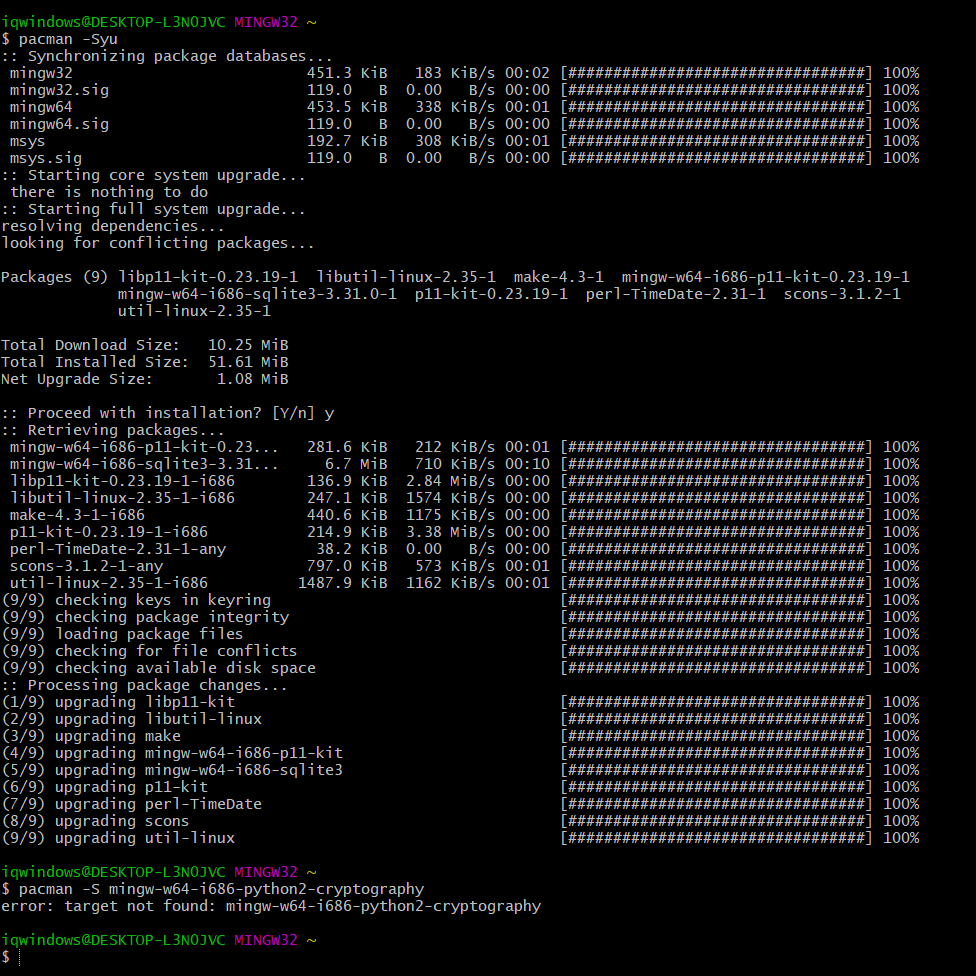The height and width of the screenshot is (976, 976).
Task: Click the '453.5 KiB' size of mingw64
Action: point(347,107)
